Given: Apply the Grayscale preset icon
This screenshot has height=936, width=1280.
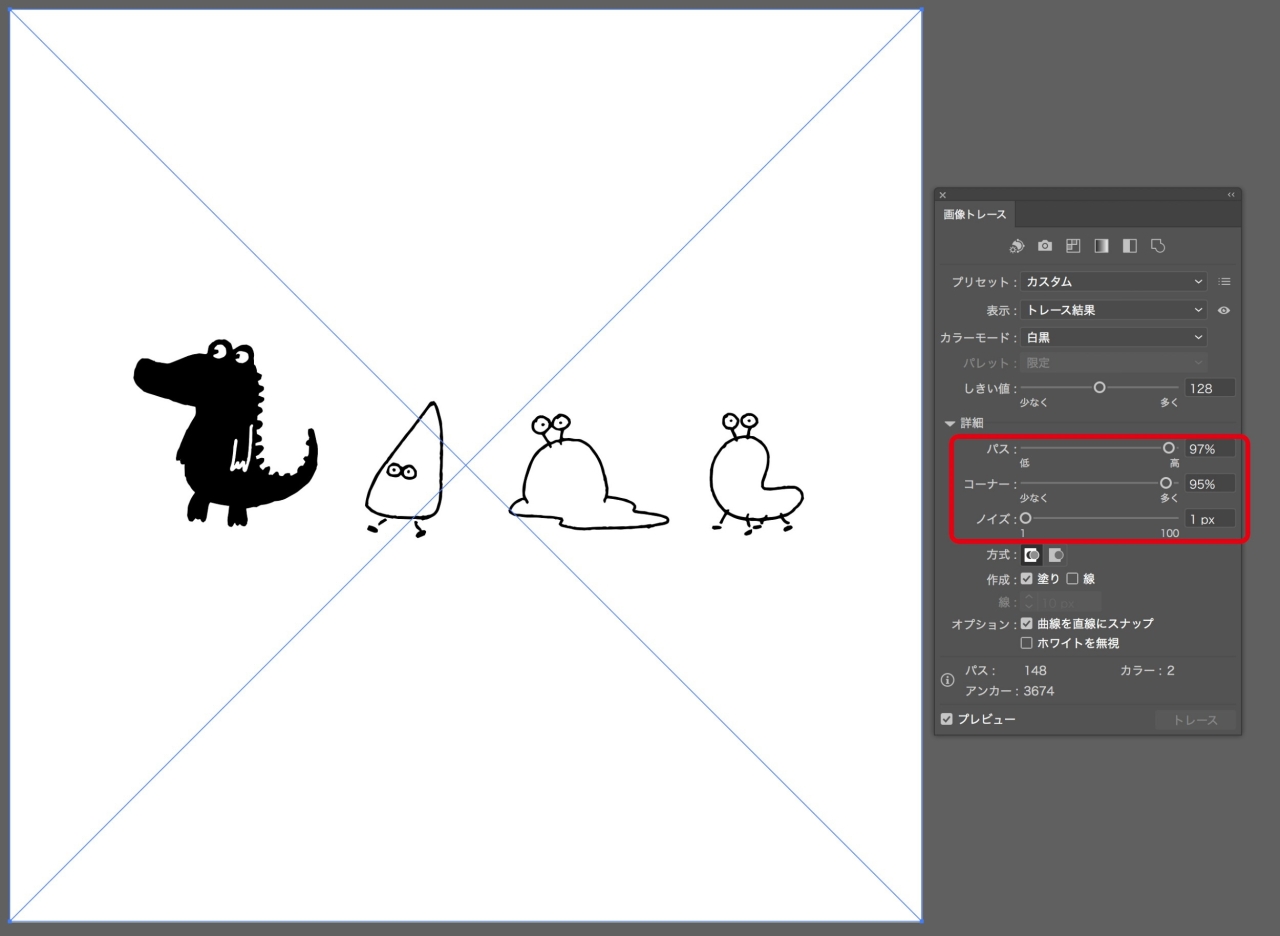Looking at the screenshot, I should click(1101, 246).
